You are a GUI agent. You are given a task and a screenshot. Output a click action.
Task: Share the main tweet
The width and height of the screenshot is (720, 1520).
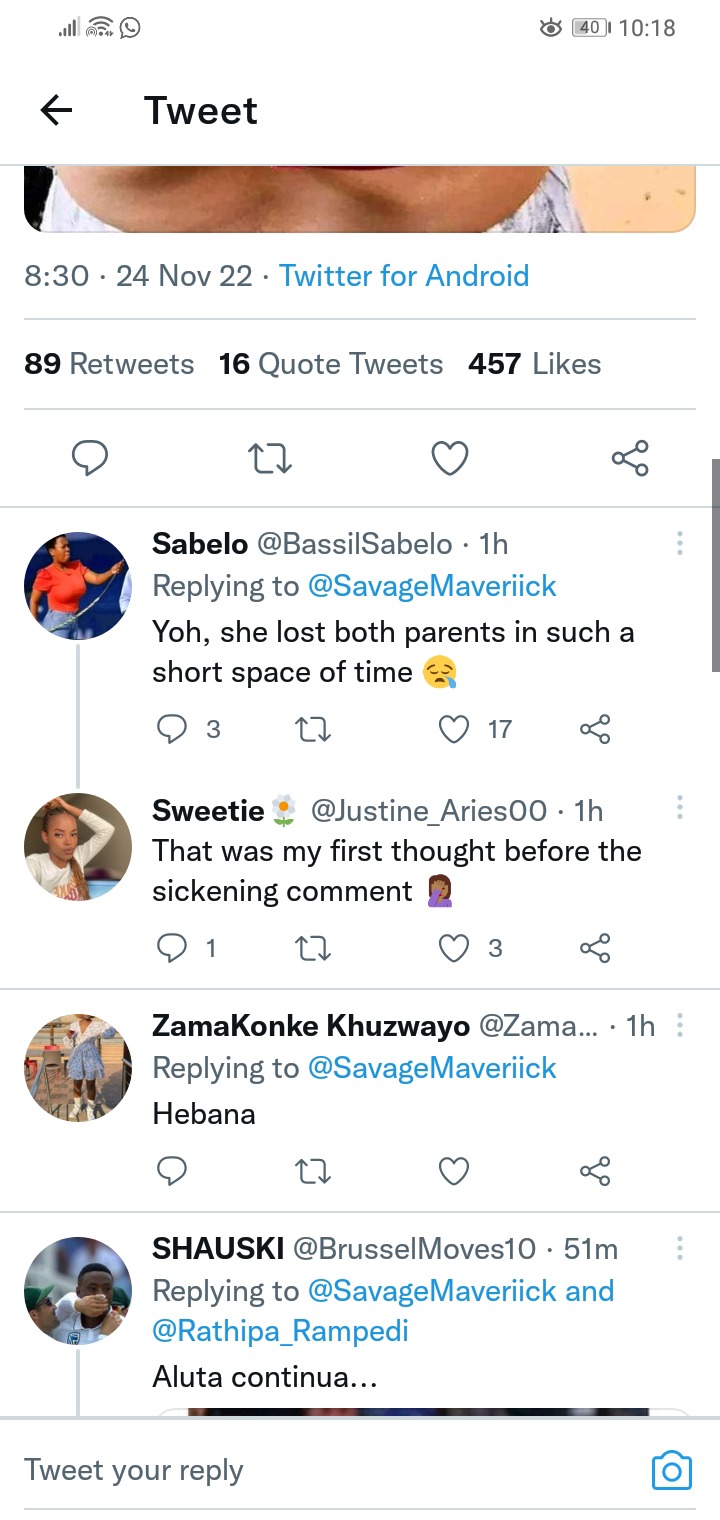[x=630, y=459]
